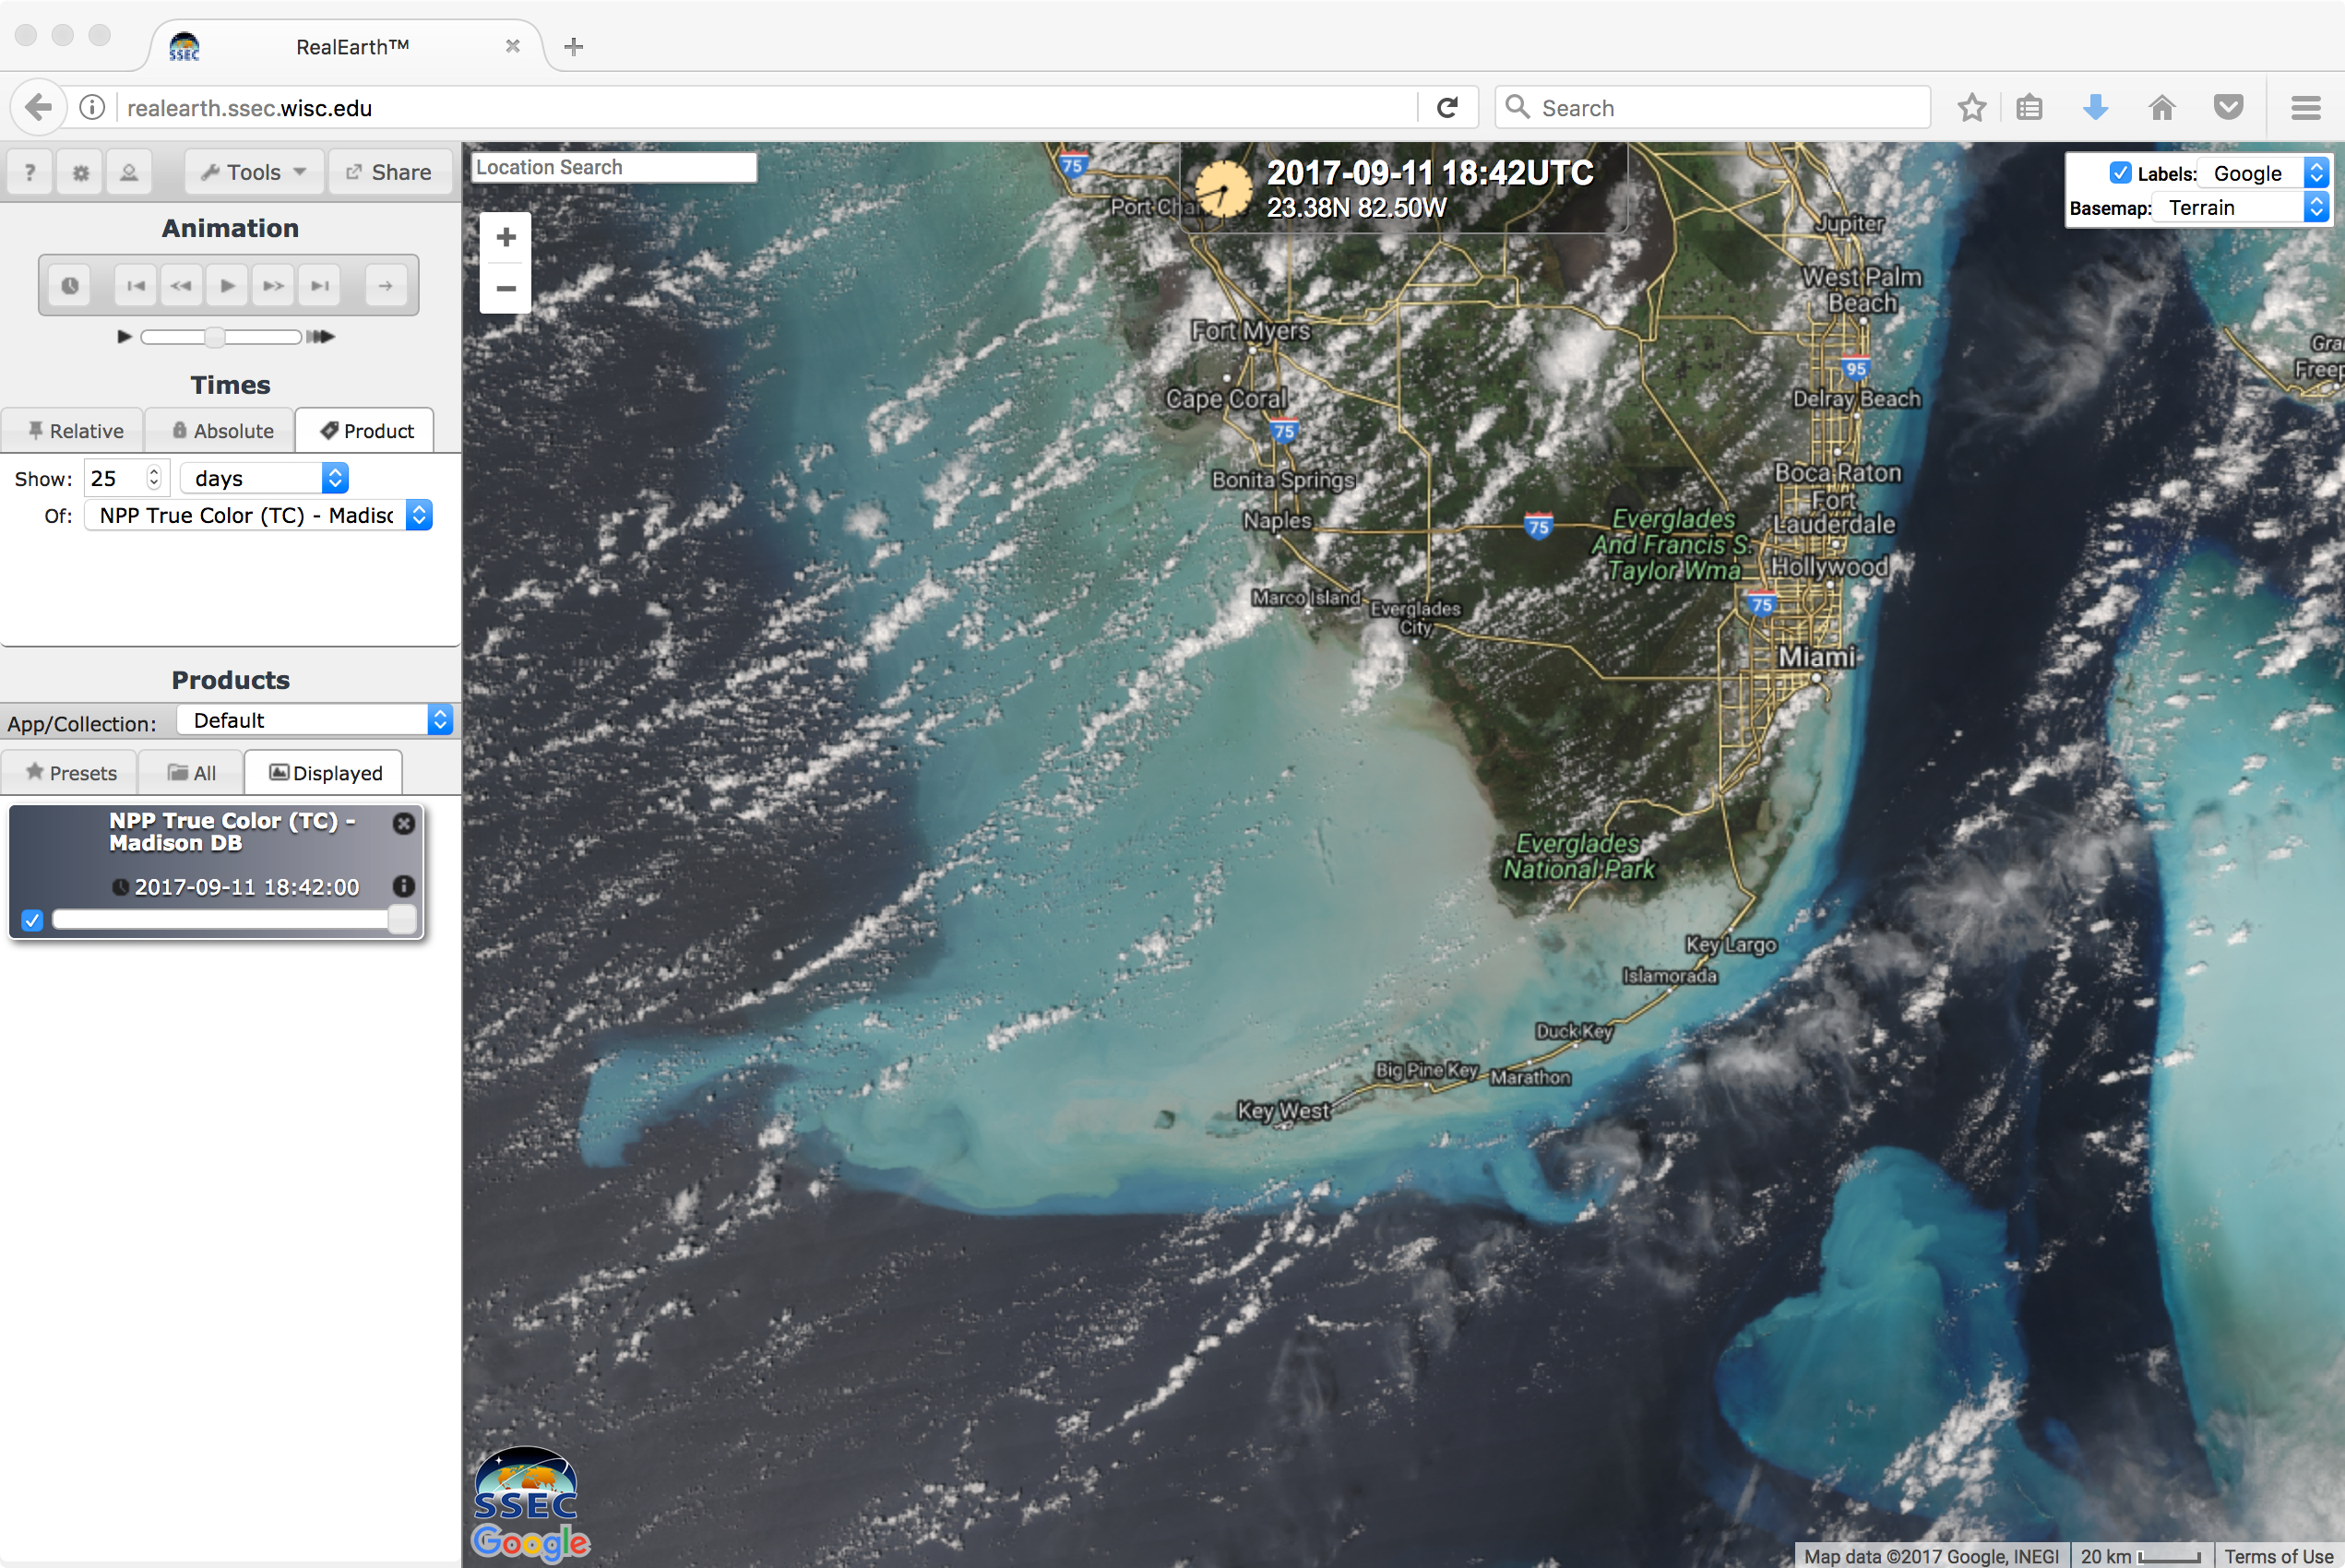This screenshot has height=1568, width=2345.
Task: Open the product layer info icon
Action: [404, 886]
